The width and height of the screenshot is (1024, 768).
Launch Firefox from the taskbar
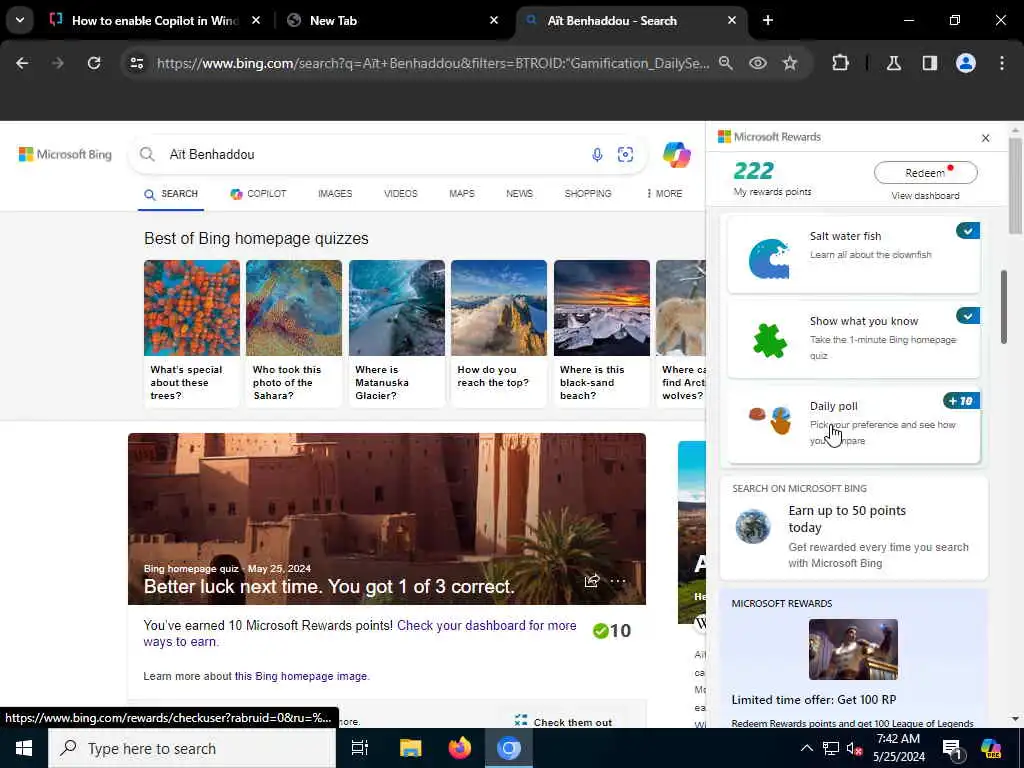460,748
